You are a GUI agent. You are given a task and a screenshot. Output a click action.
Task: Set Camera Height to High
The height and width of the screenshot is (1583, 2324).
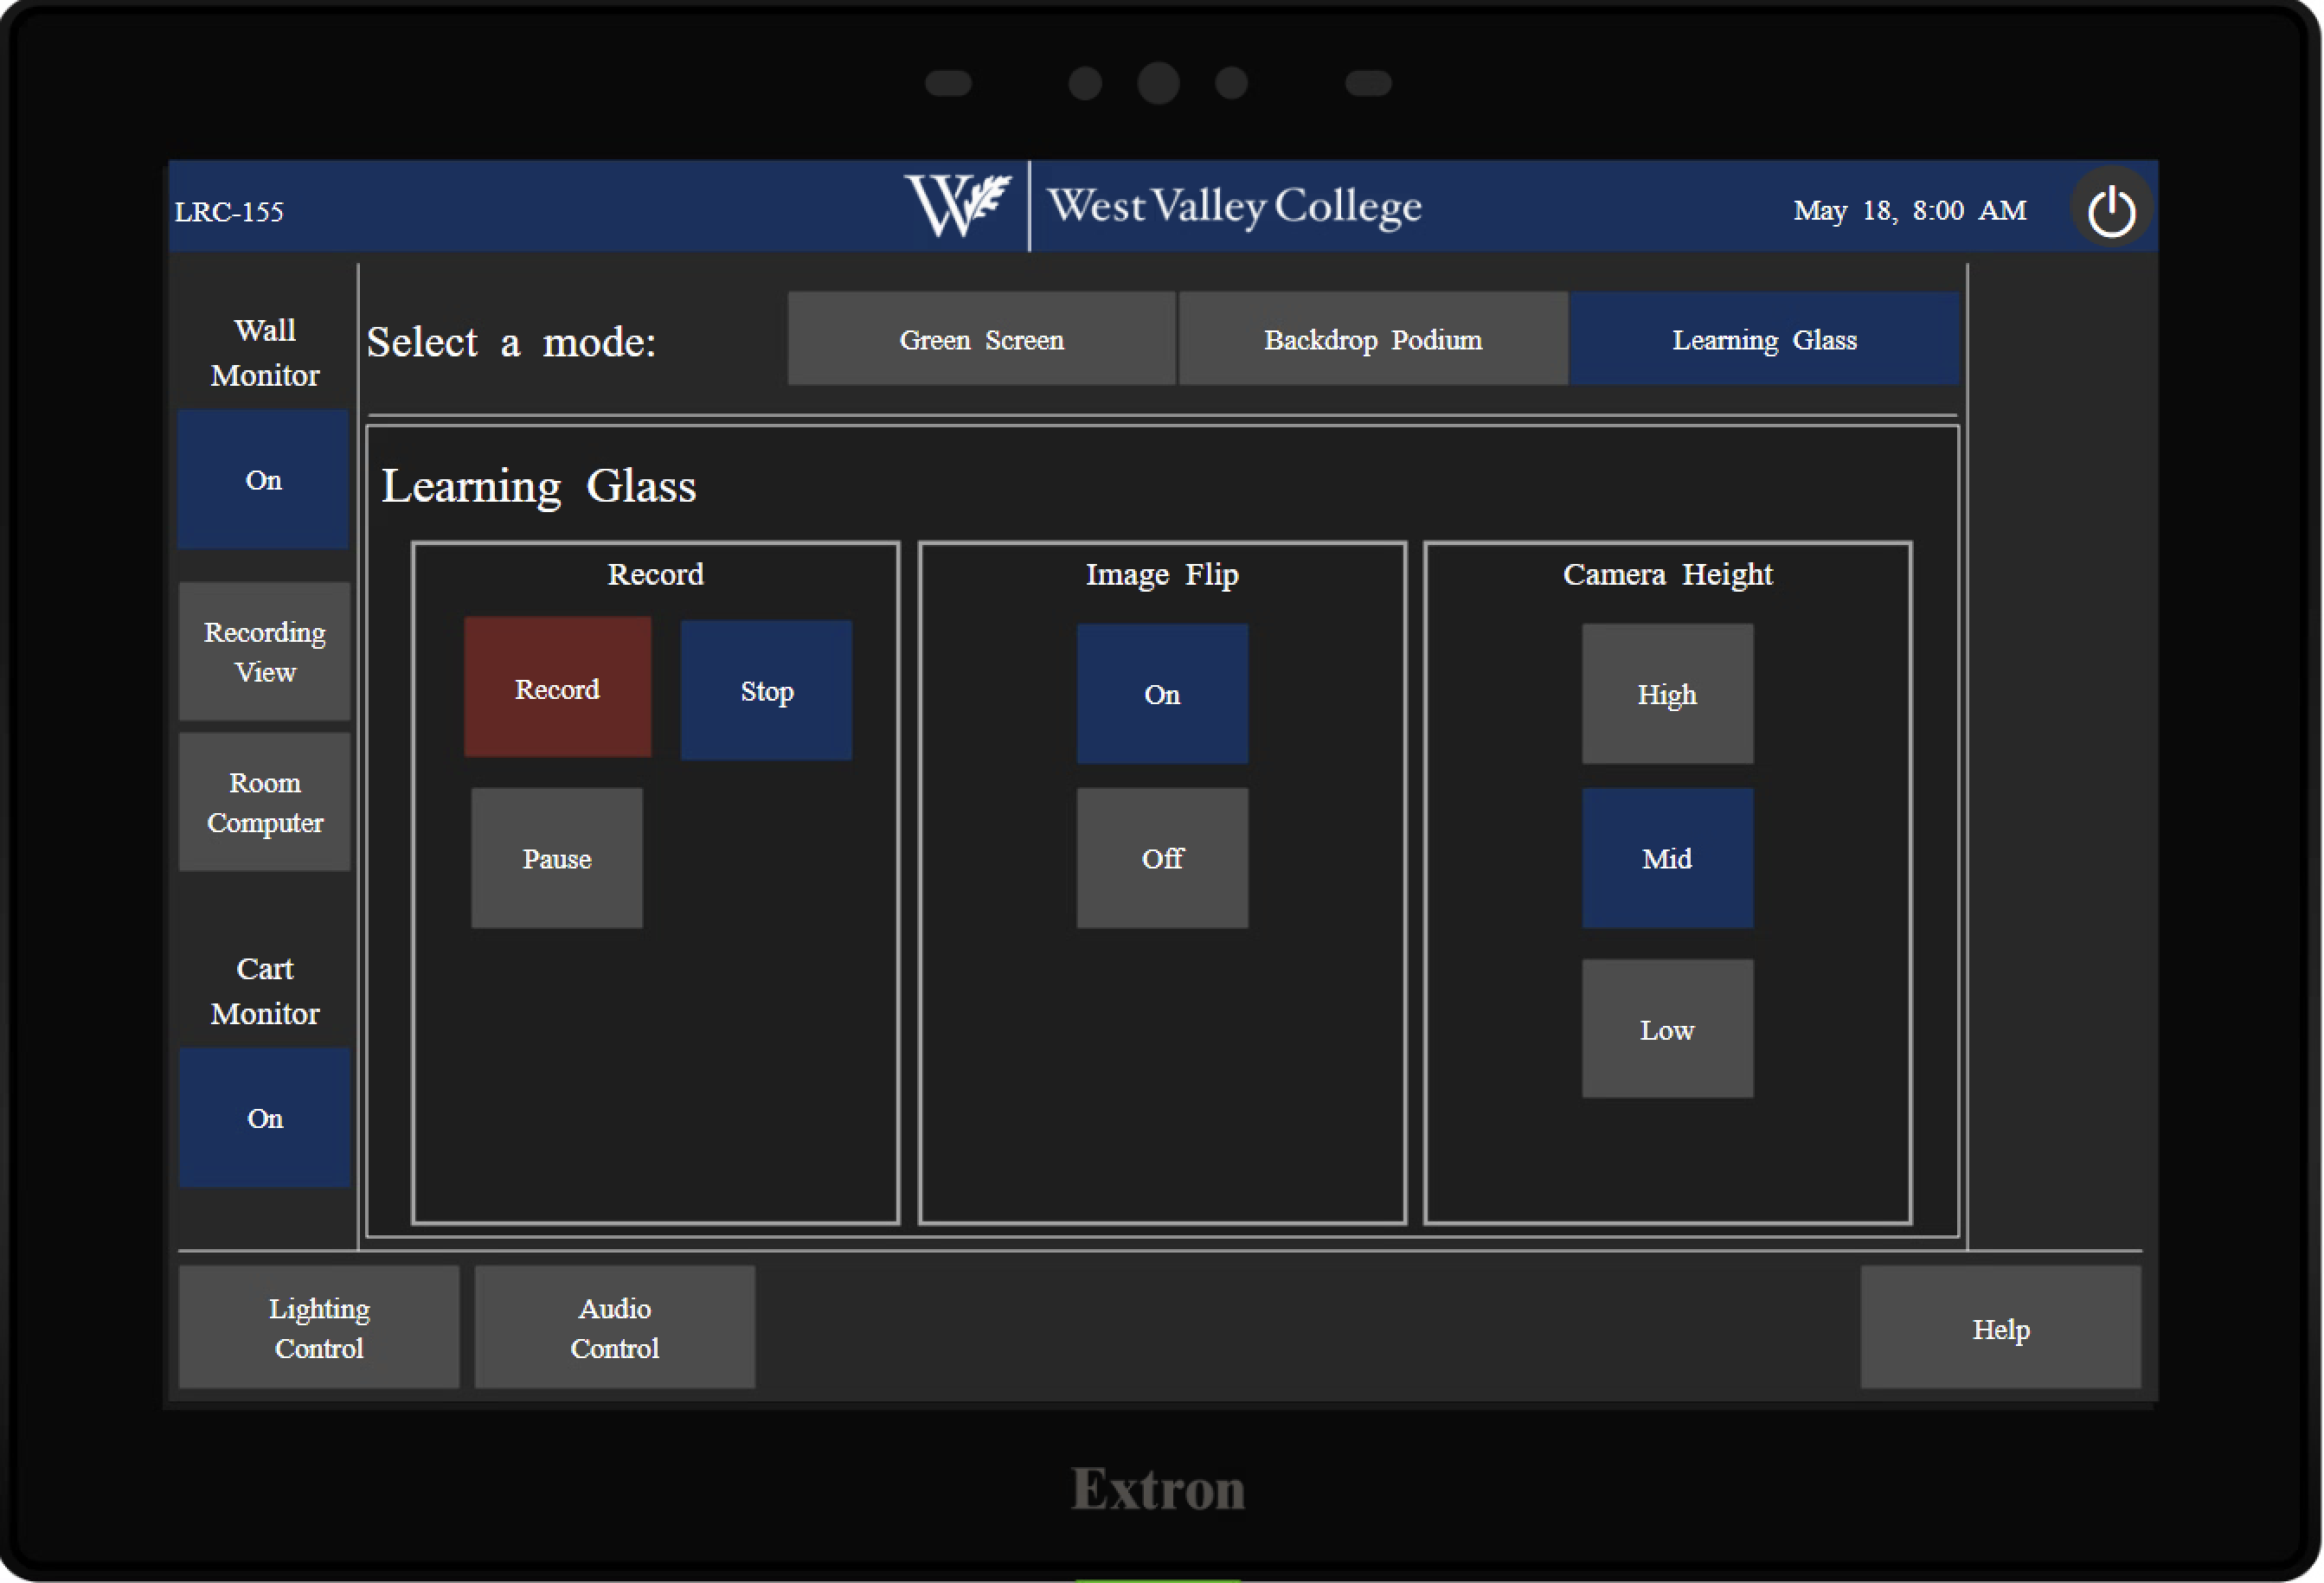pyautogui.click(x=1667, y=694)
